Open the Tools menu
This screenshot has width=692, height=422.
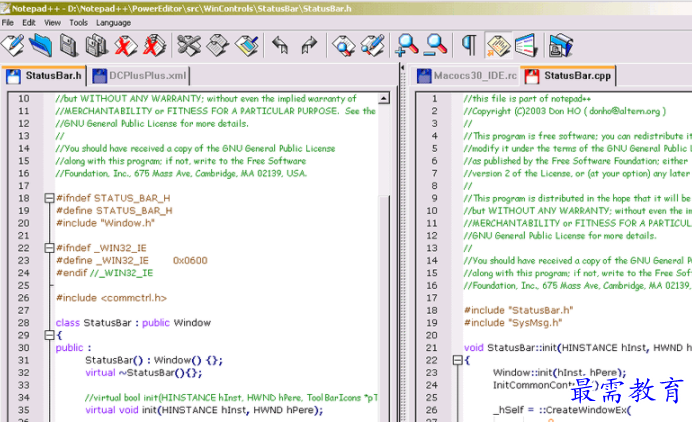[78, 23]
